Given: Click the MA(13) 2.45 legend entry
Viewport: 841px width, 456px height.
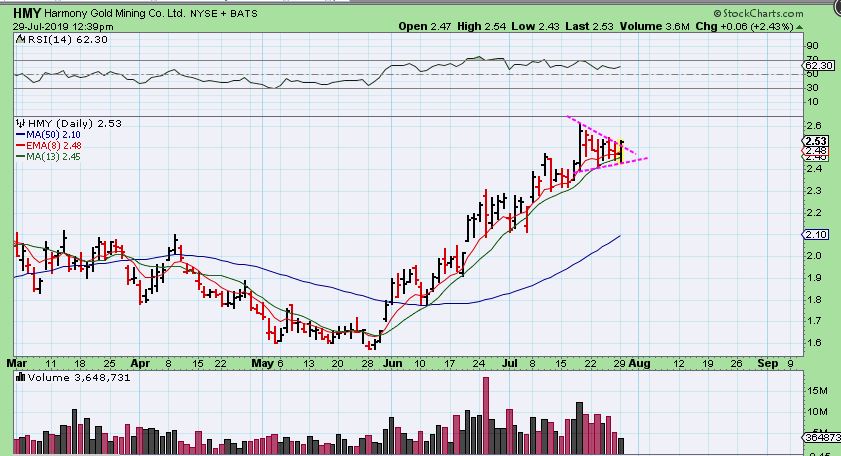Looking at the screenshot, I should pos(48,157).
